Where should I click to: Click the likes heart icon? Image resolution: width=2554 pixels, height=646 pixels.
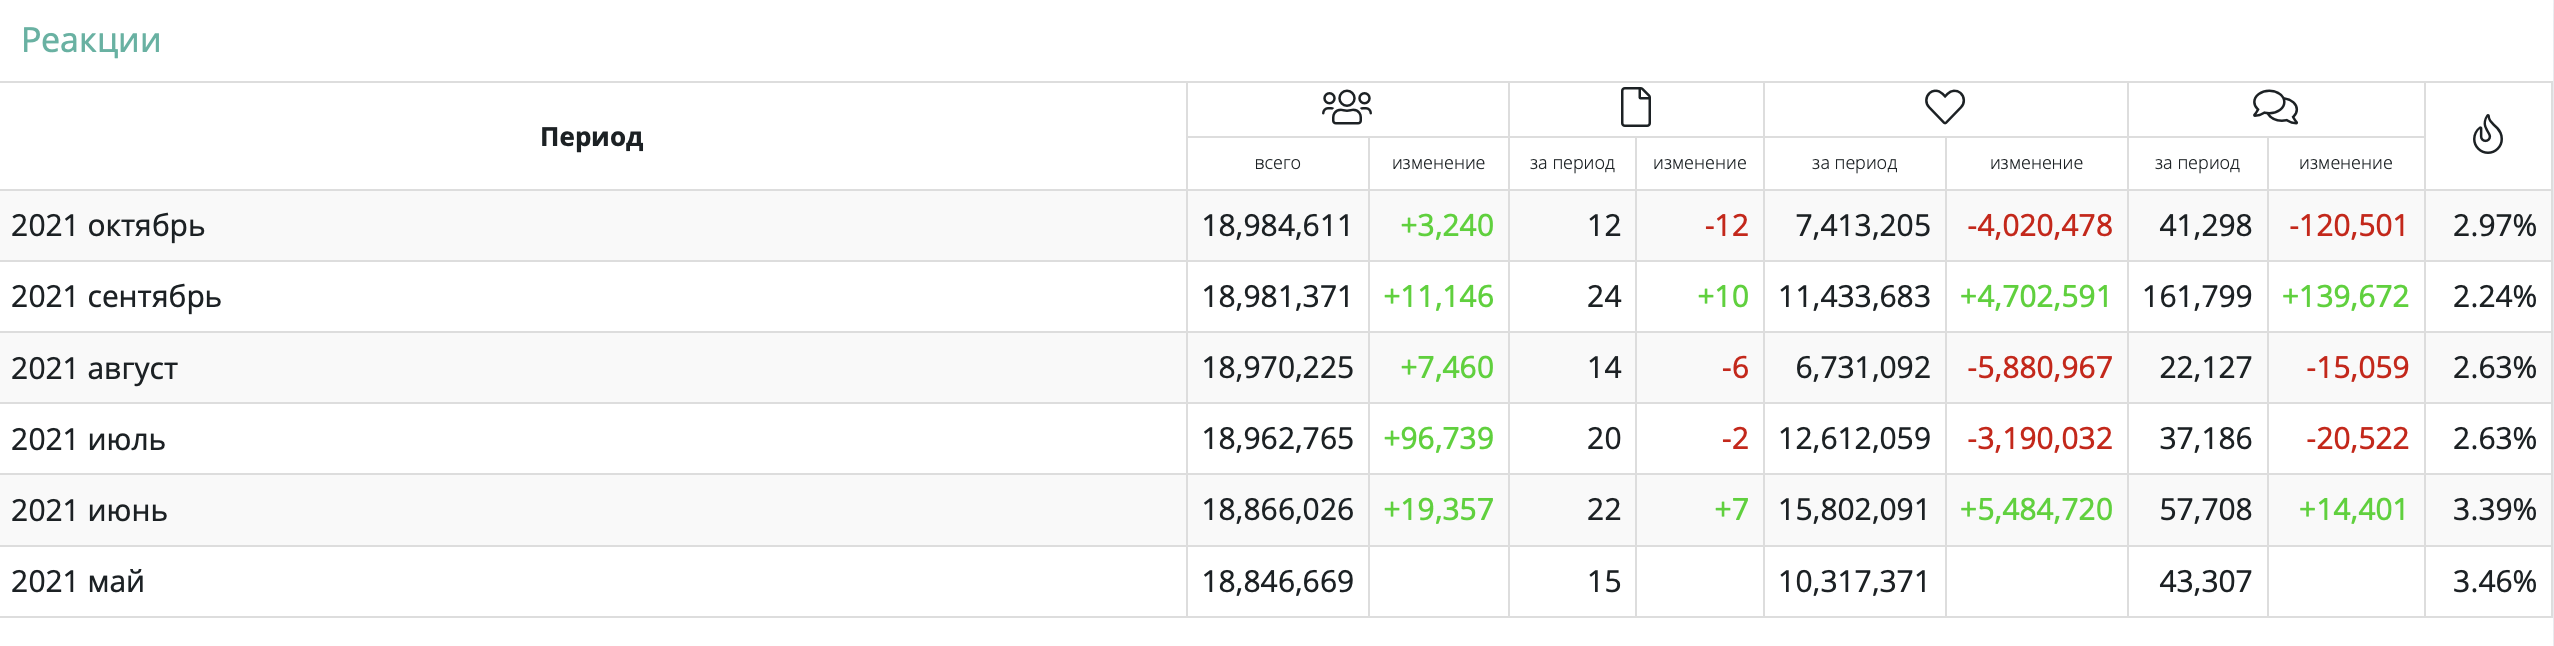[1944, 107]
